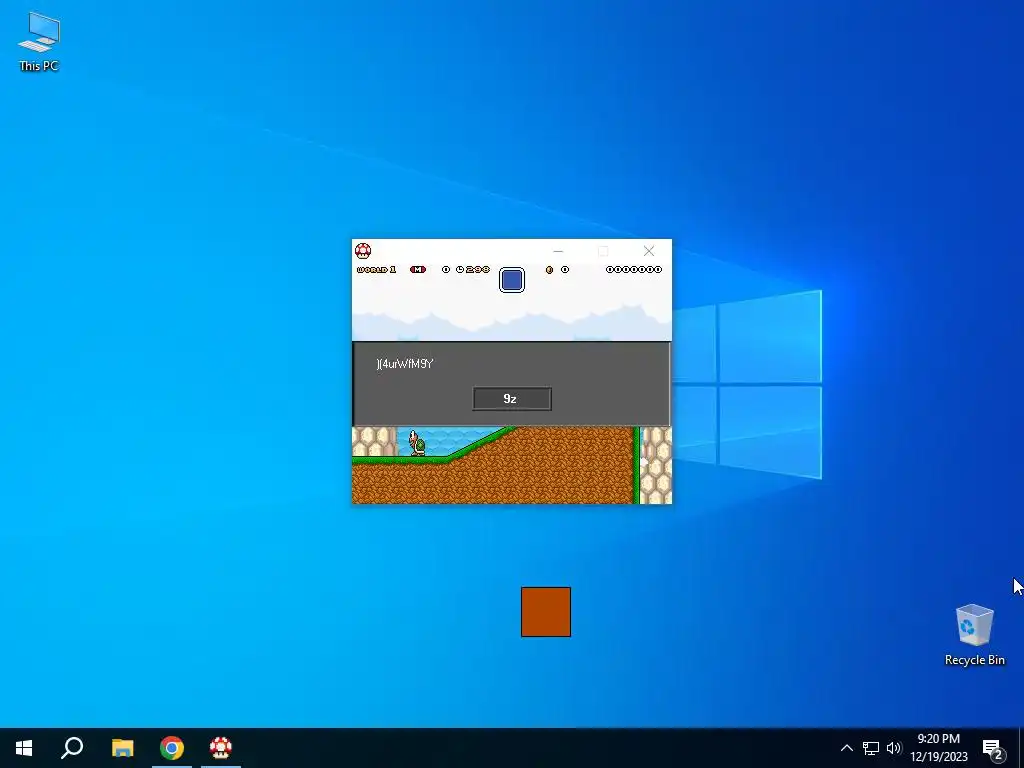Open the notification center icon
The width and height of the screenshot is (1024, 768).
coord(993,748)
